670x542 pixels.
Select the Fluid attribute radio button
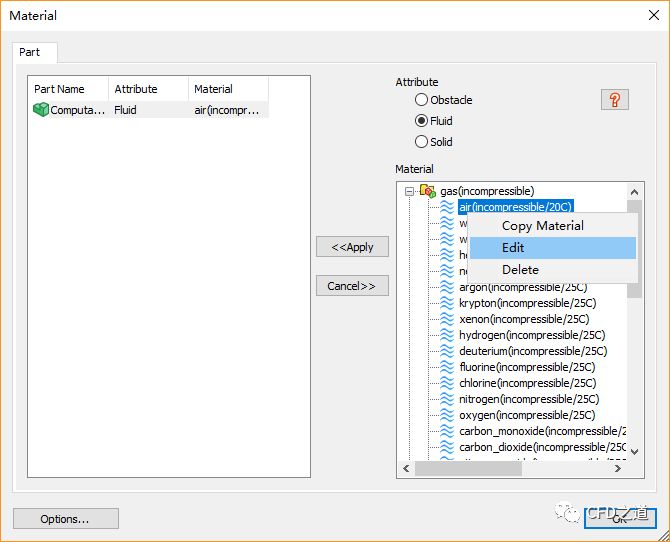click(x=421, y=121)
